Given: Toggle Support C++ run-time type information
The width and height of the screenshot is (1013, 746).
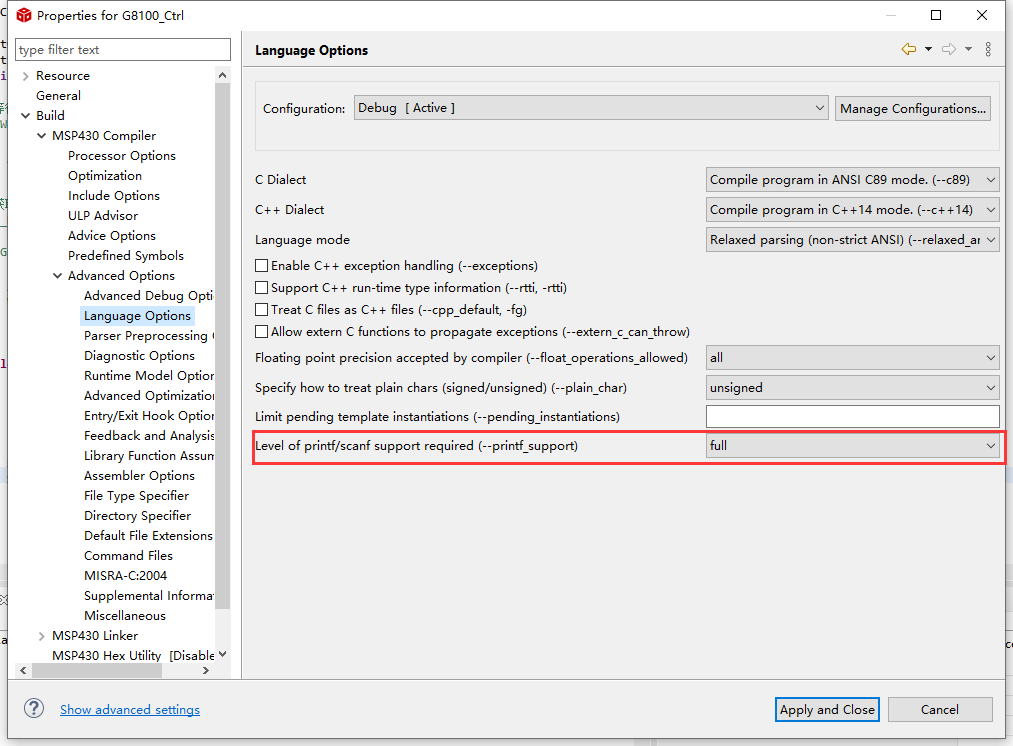Looking at the screenshot, I should tap(262, 288).
